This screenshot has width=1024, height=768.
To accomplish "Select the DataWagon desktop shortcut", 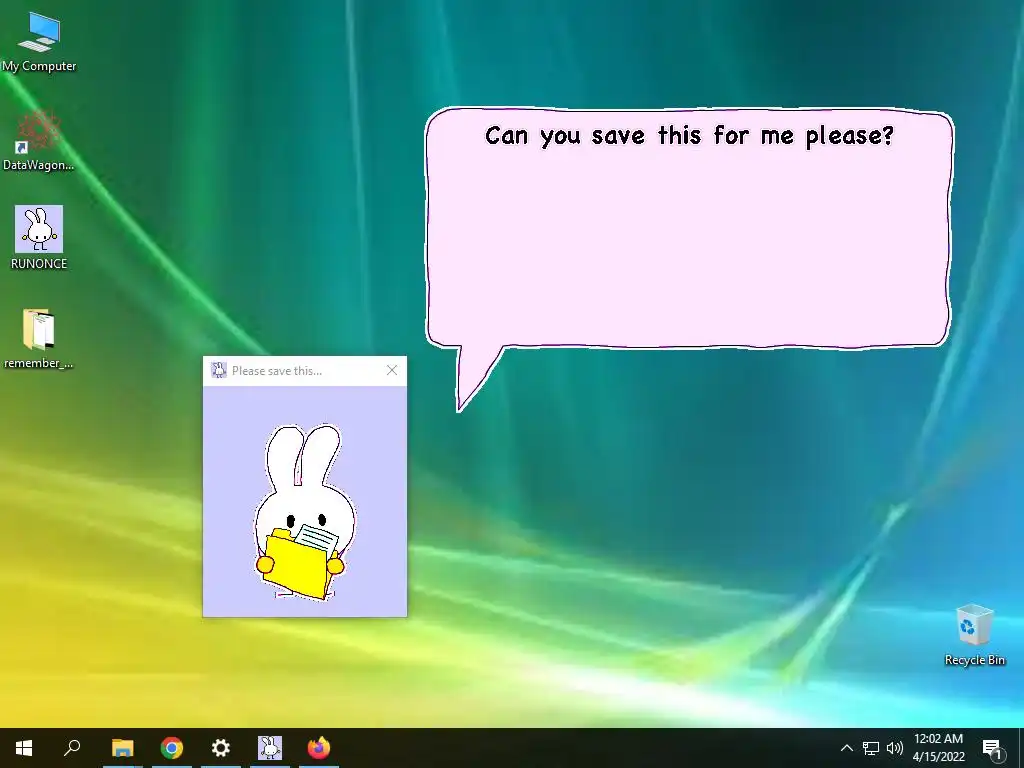I will (x=39, y=140).
